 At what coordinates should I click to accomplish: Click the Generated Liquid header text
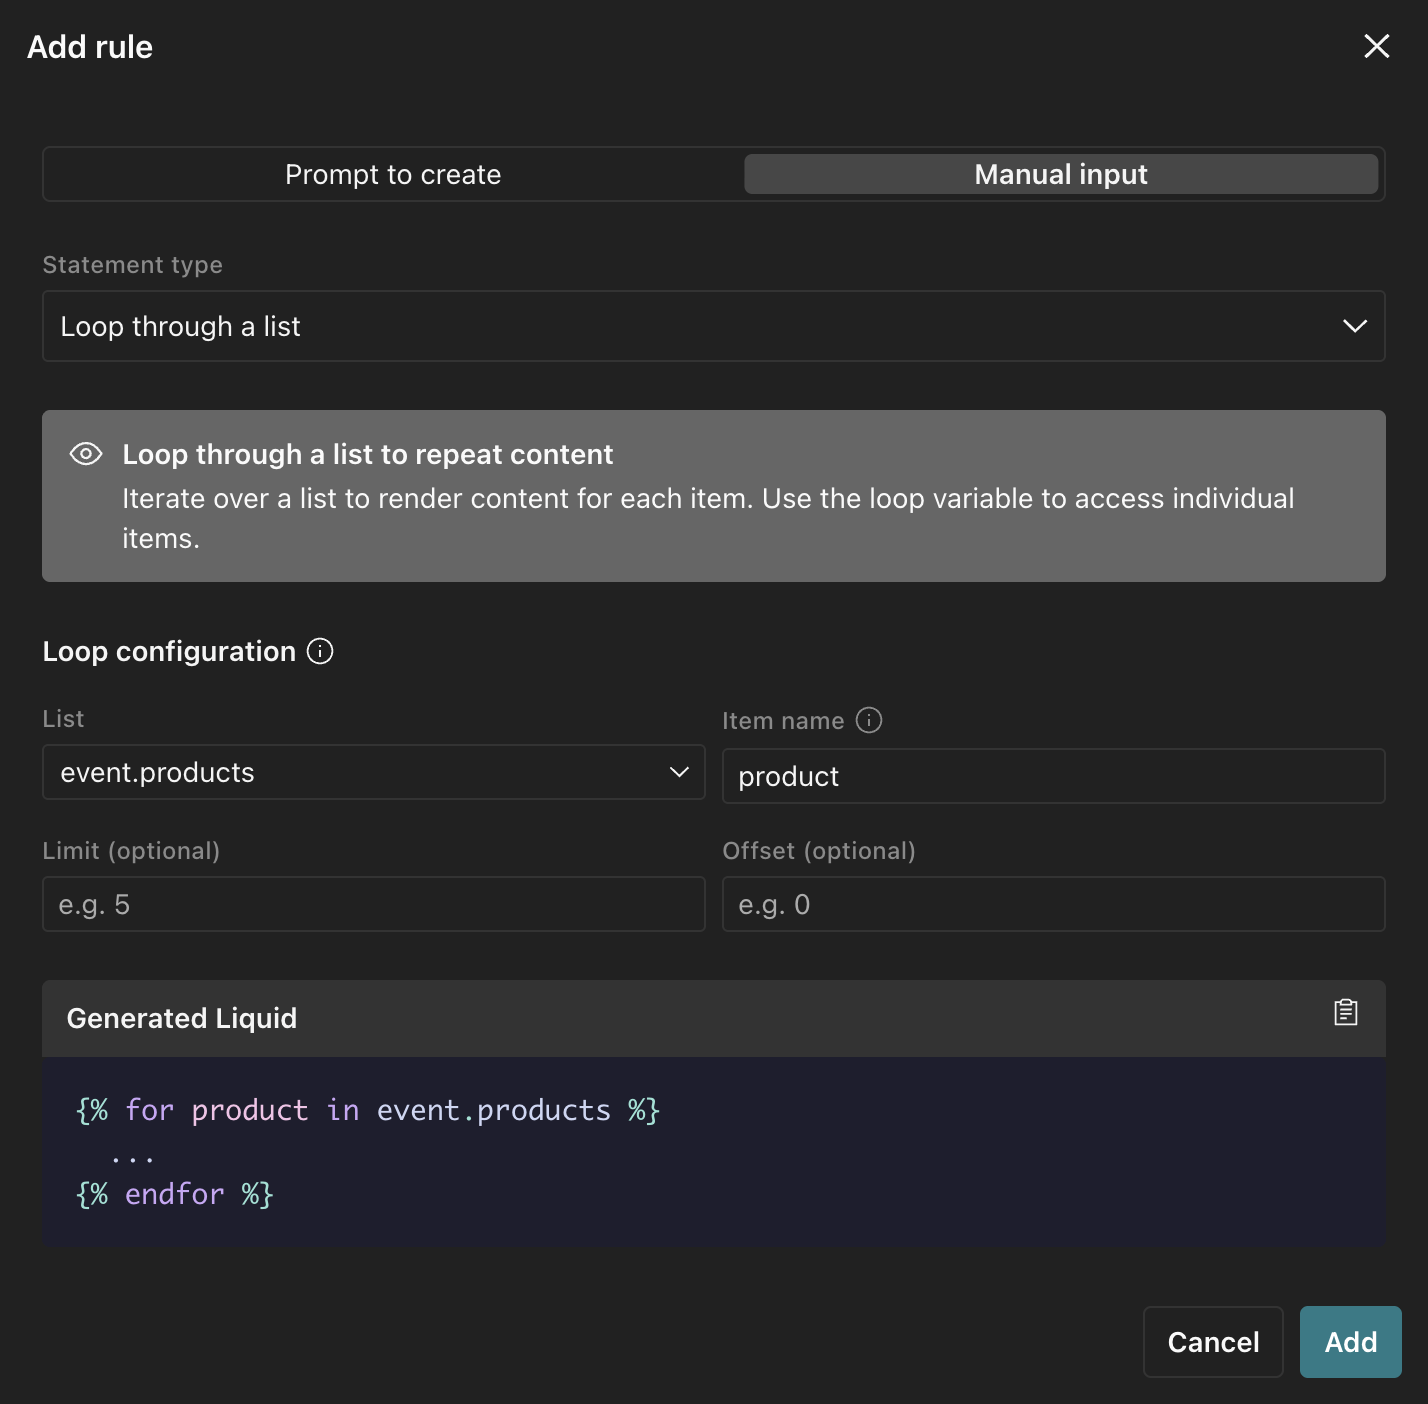point(181,1018)
